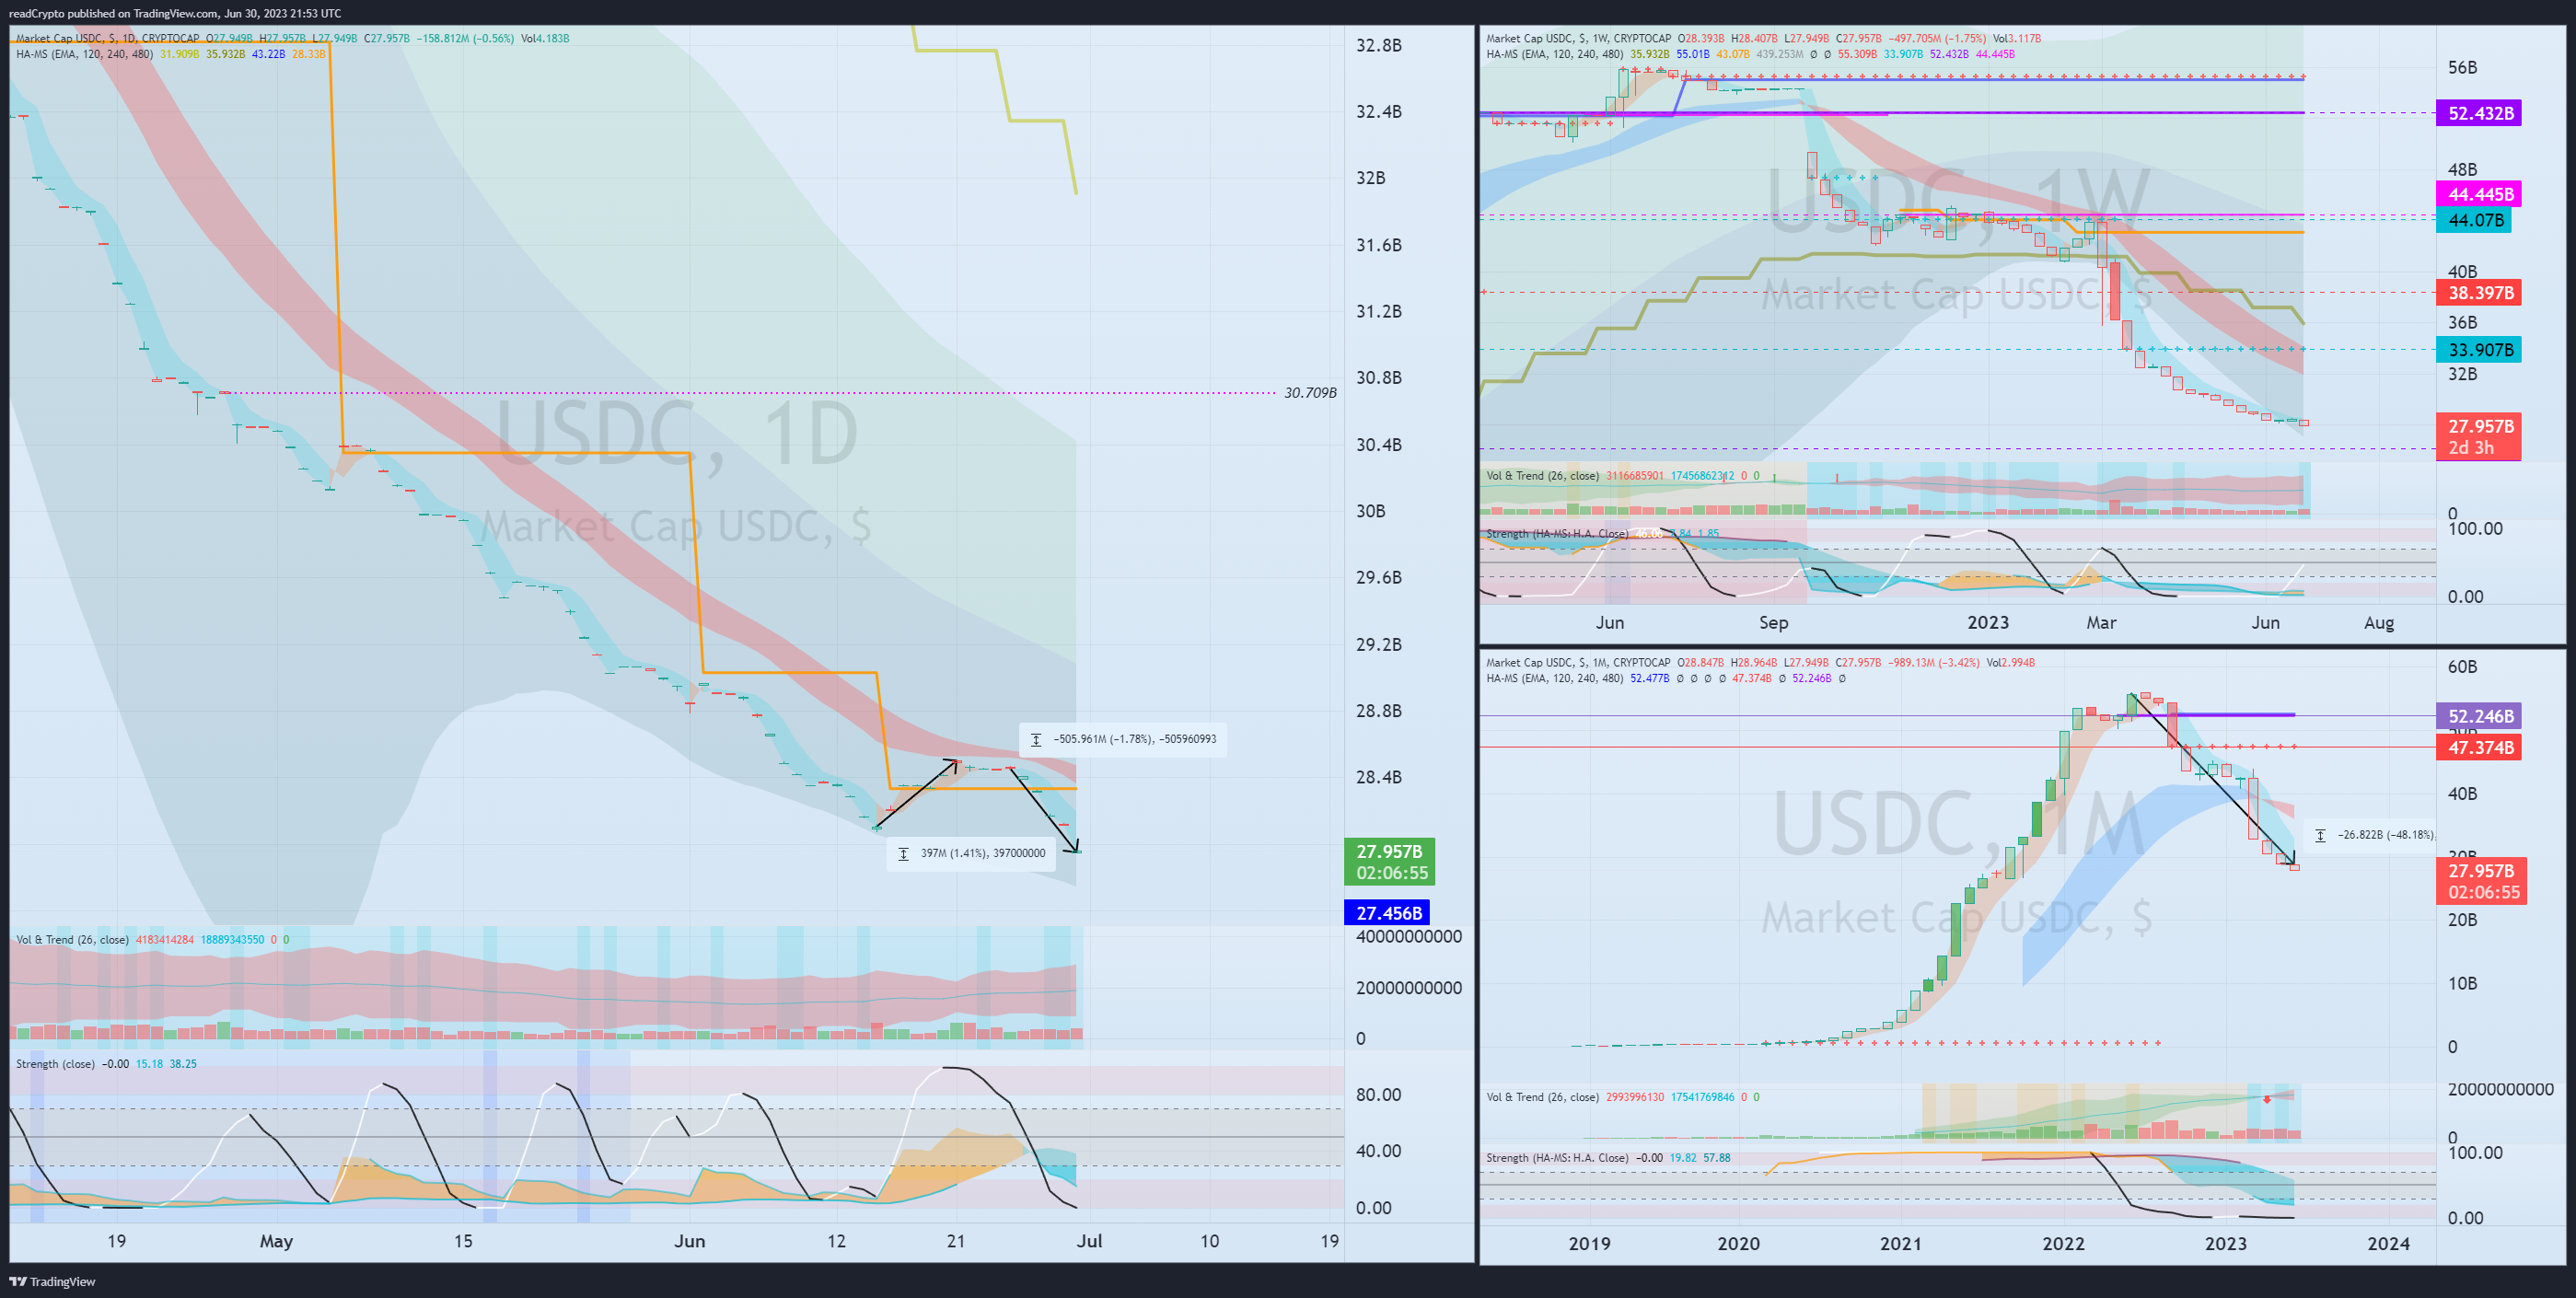
Task: Click the magenta 44.445B label on weekly chart
Action: coord(2478,194)
